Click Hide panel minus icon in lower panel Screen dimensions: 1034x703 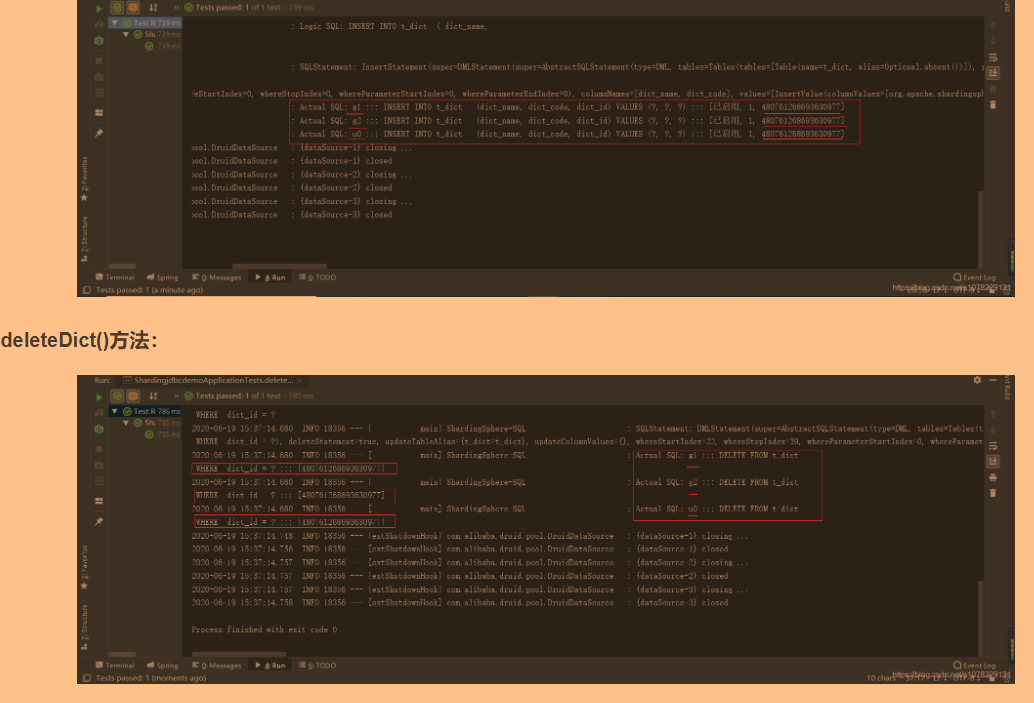[993, 381]
